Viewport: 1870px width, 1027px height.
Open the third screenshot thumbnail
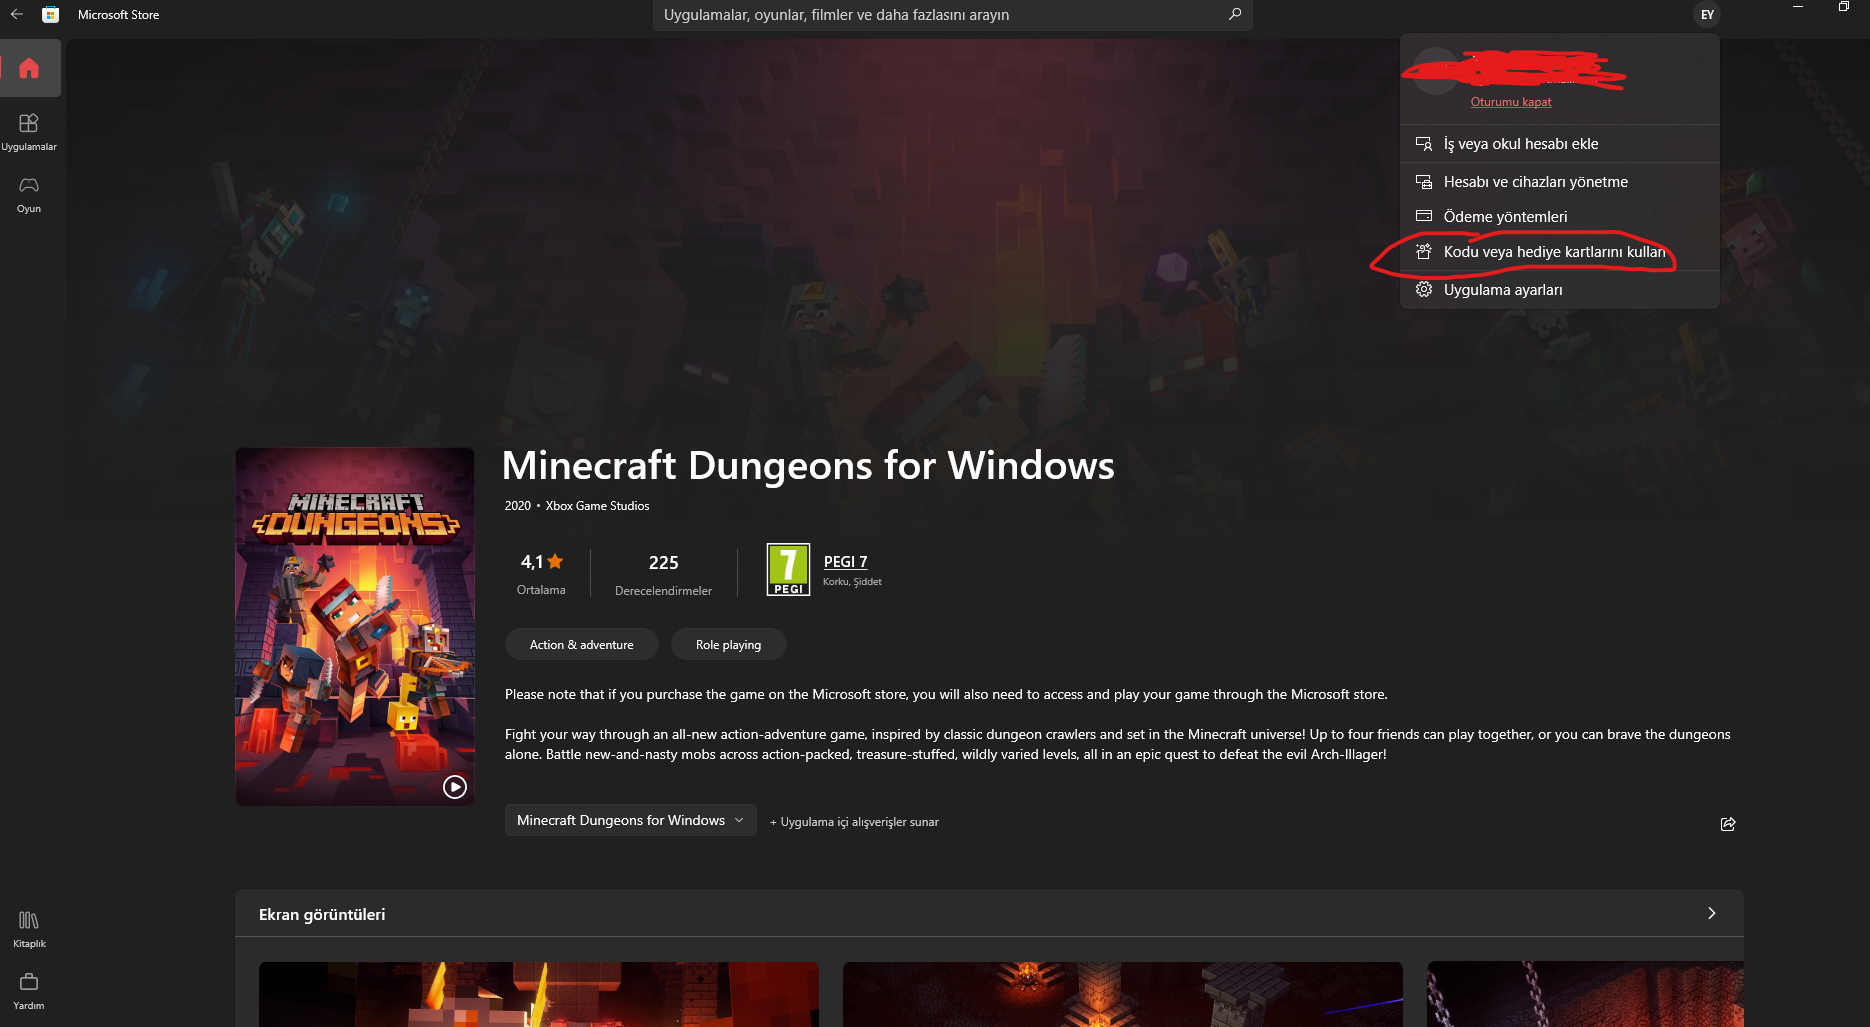pyautogui.click(x=1585, y=994)
